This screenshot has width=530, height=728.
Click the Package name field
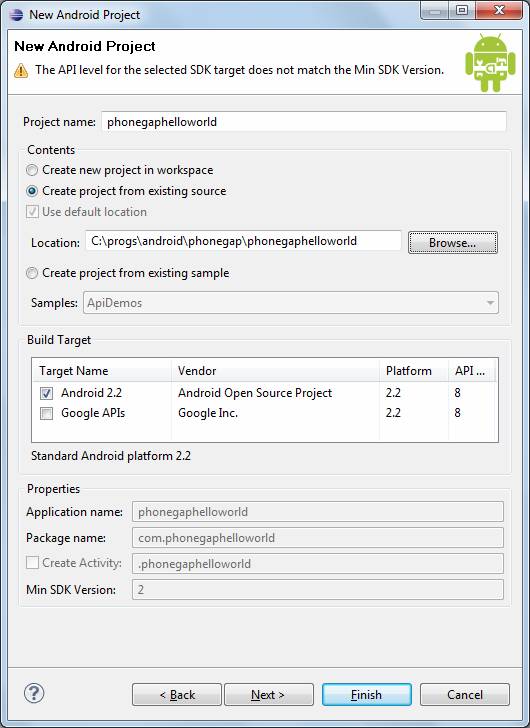318,538
